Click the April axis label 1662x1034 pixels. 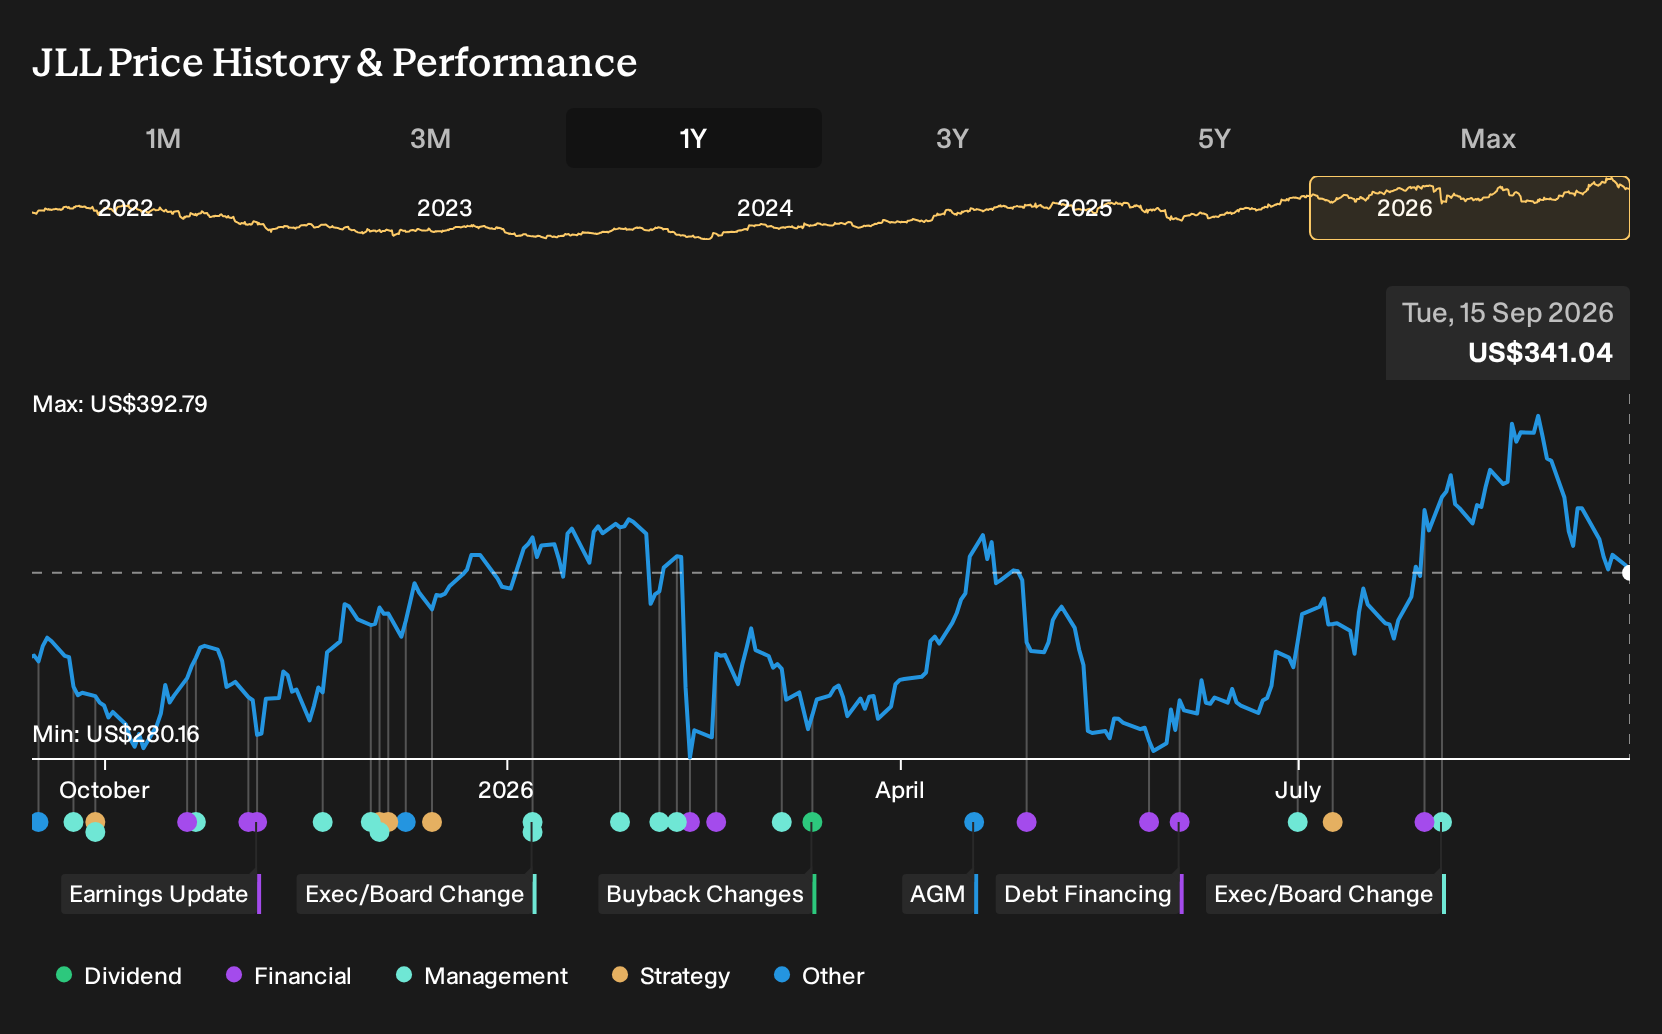pyautogui.click(x=900, y=790)
